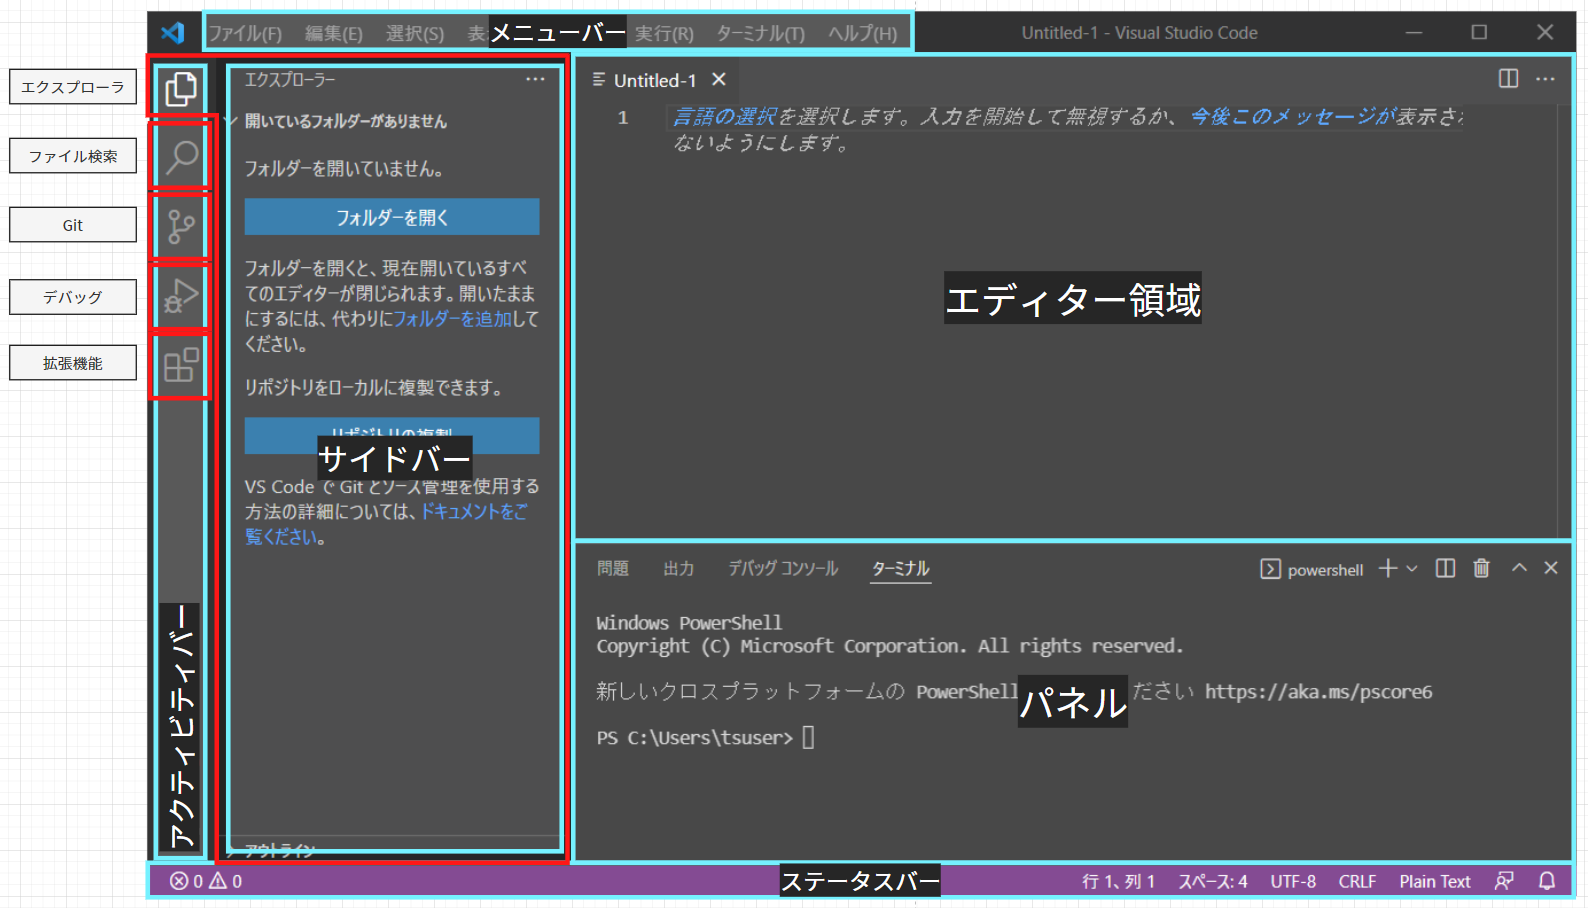1588x908 pixels.
Task: Open the https://aka.ms/pscore6 terminal link
Action: 1318,692
